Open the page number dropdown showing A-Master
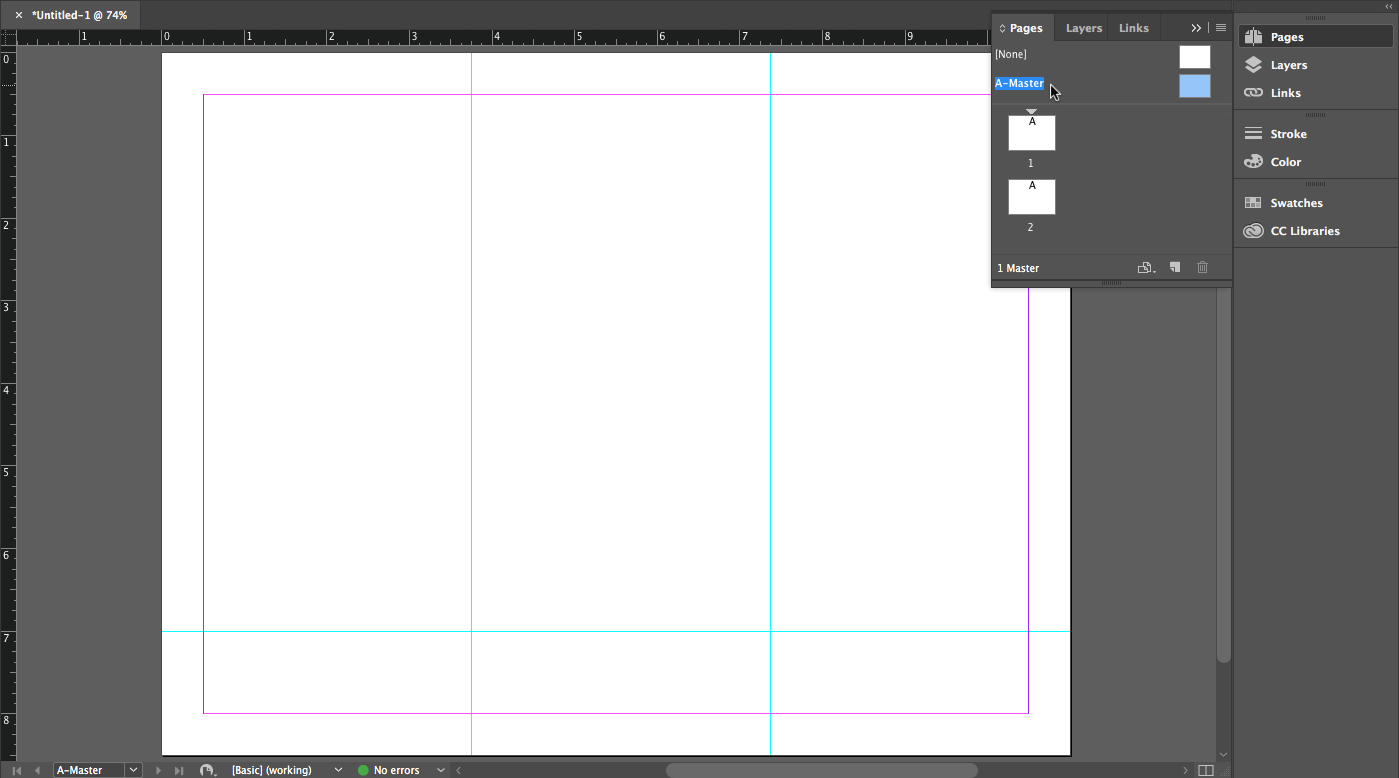Screen dimensions: 1399x778 [x=133, y=770]
